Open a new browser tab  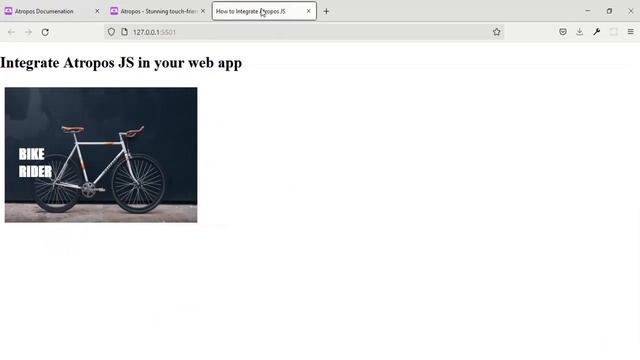[326, 11]
